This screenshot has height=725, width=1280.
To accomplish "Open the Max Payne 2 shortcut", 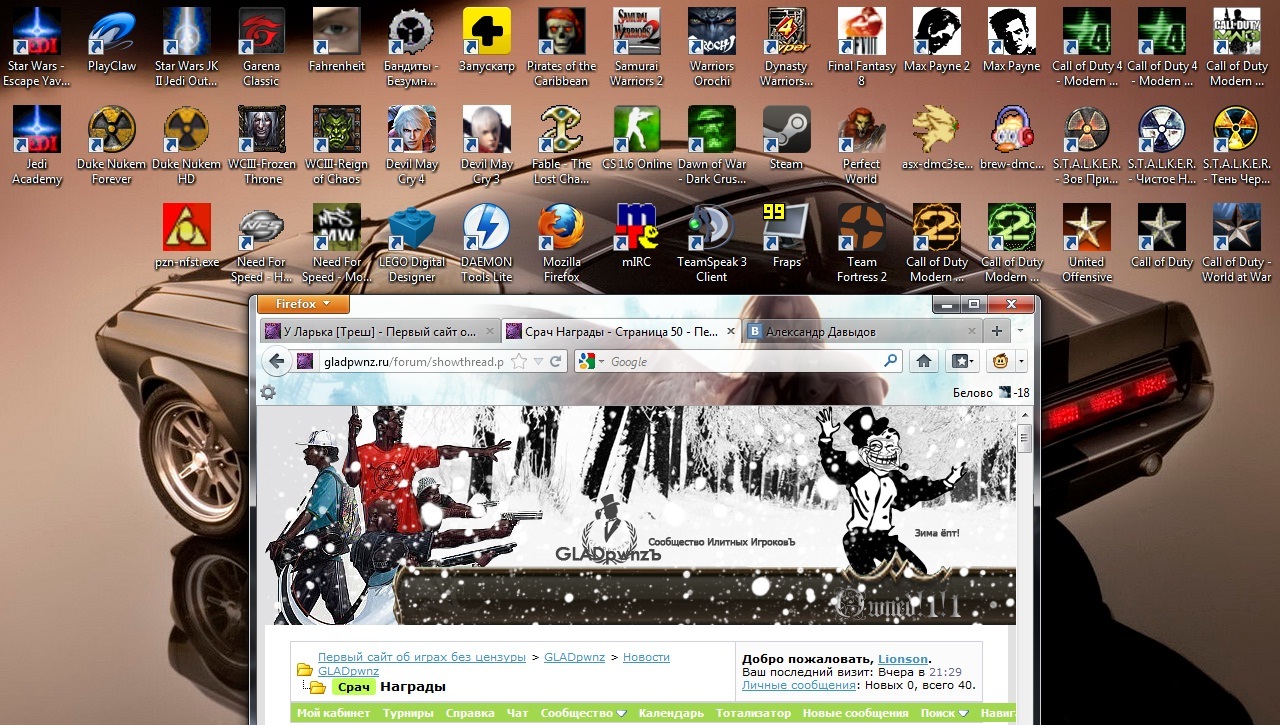I will pos(937,41).
